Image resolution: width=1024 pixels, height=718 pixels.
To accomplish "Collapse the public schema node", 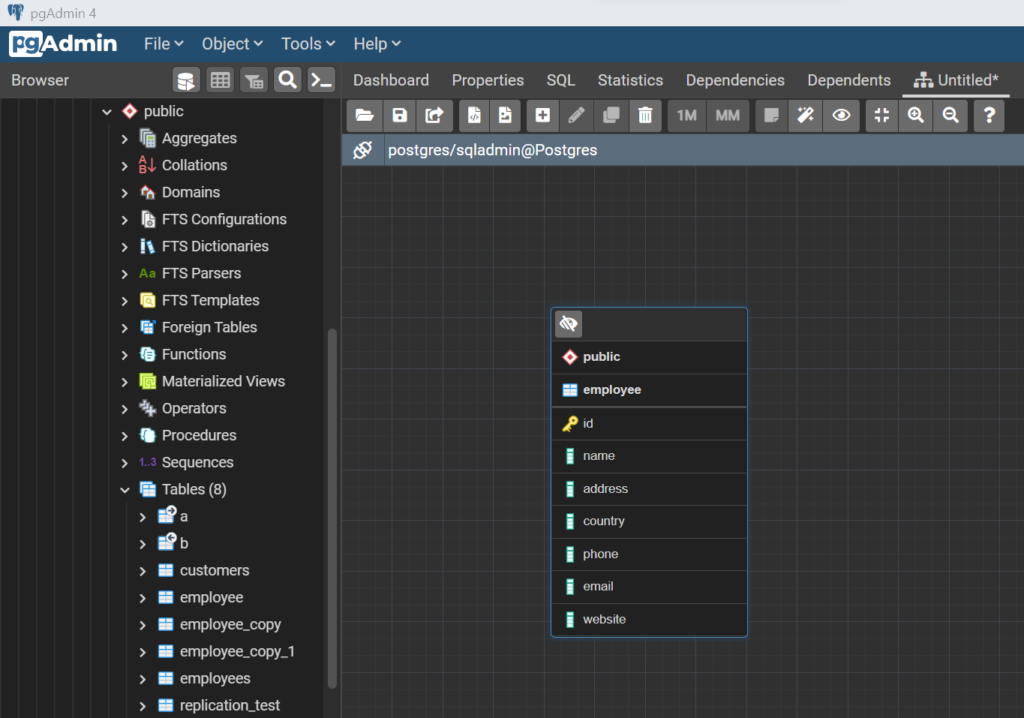I will pos(106,111).
